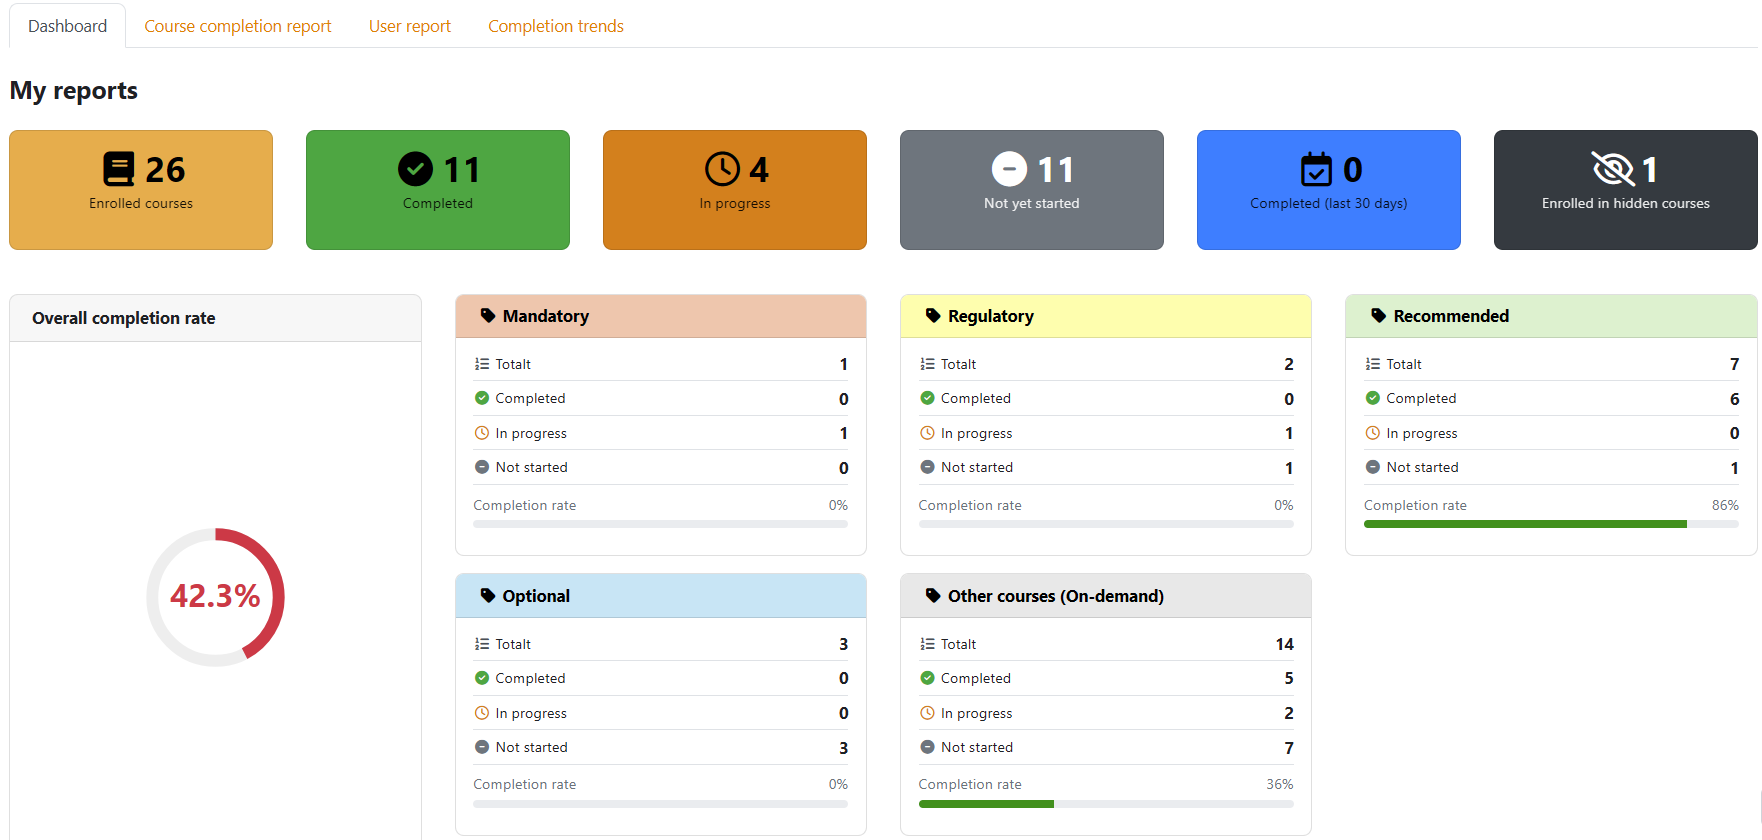Click the Recommended category heading
Viewport: 1762px width, 840px height.
(1451, 316)
